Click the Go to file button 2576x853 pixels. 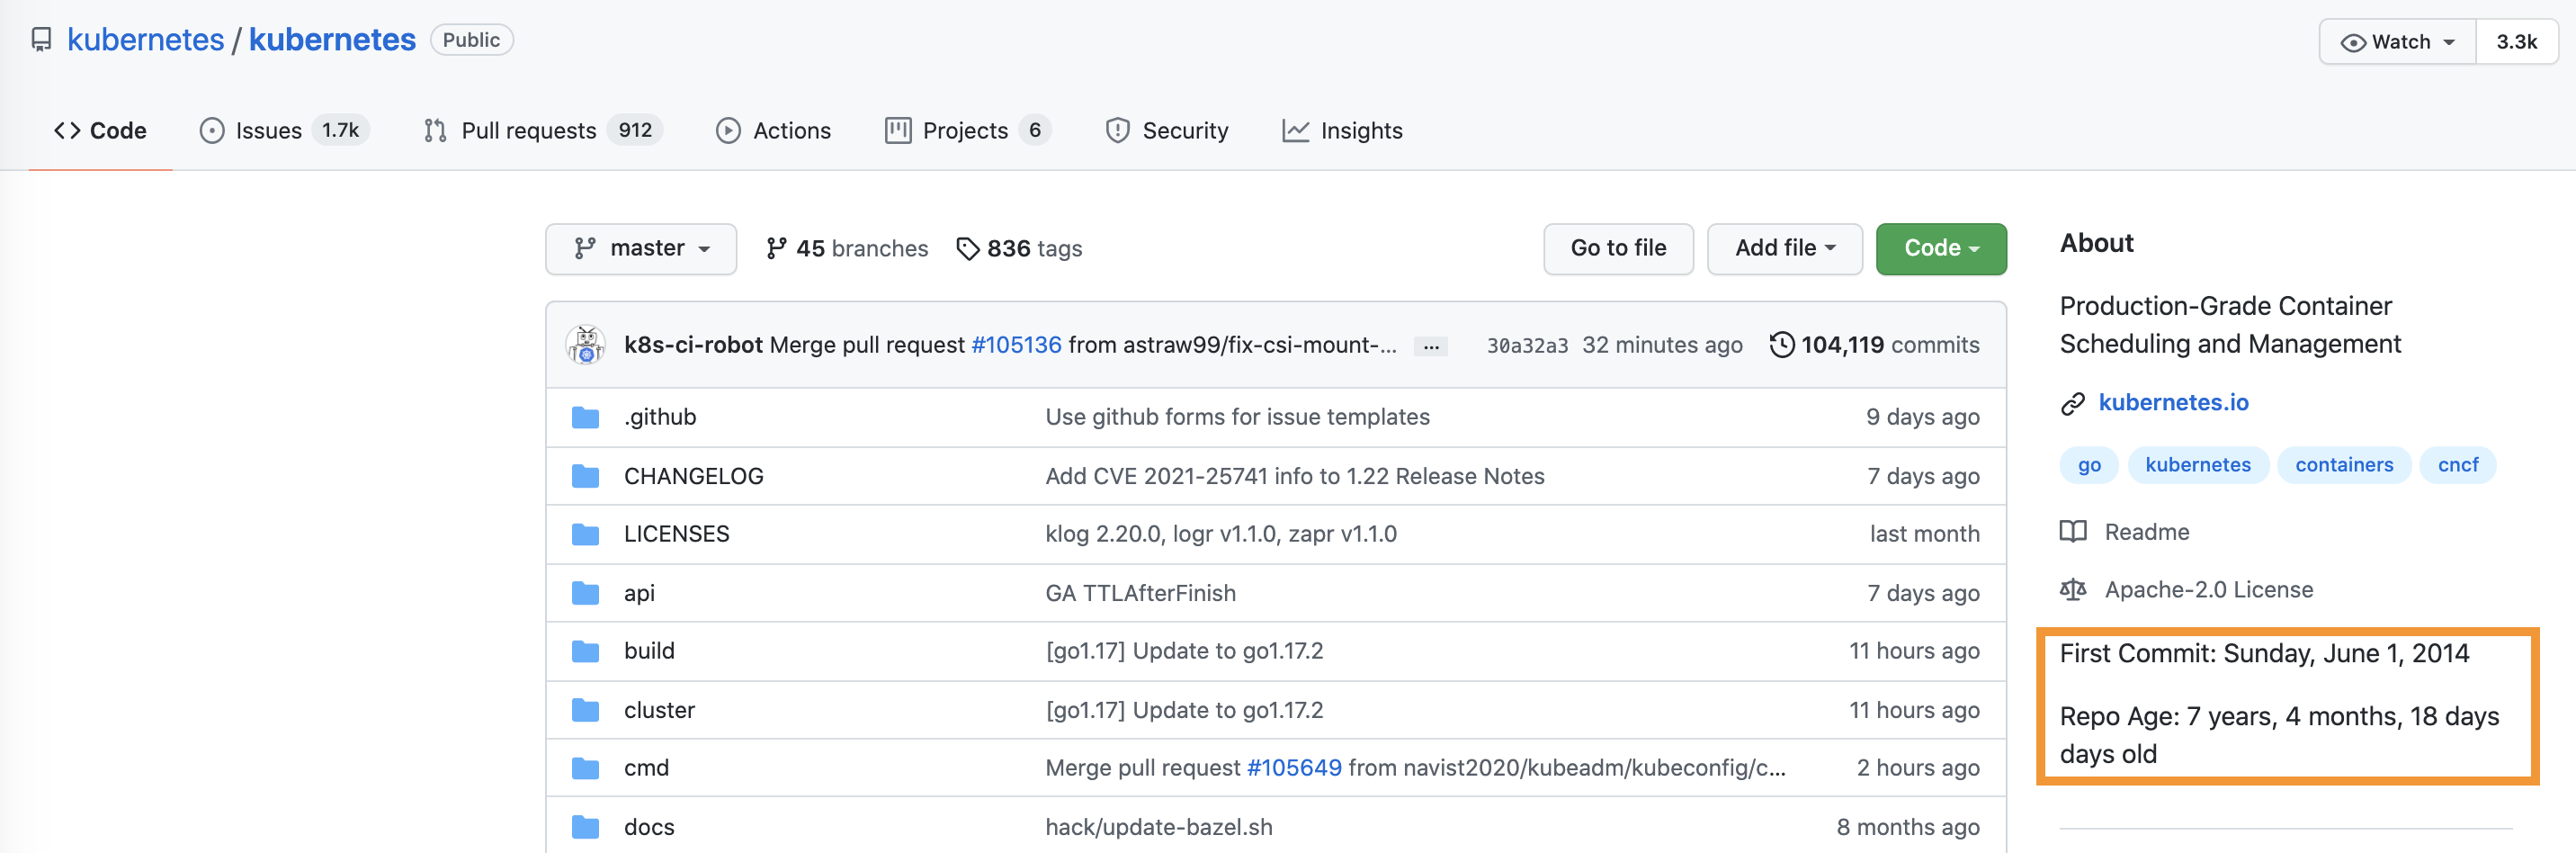[x=1618, y=248]
